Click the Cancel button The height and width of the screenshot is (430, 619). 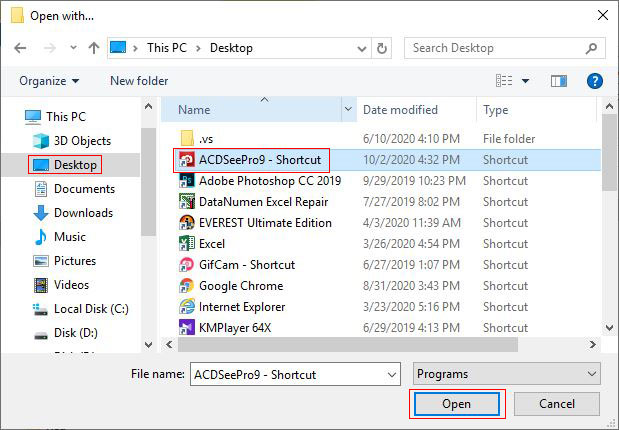[x=557, y=404]
